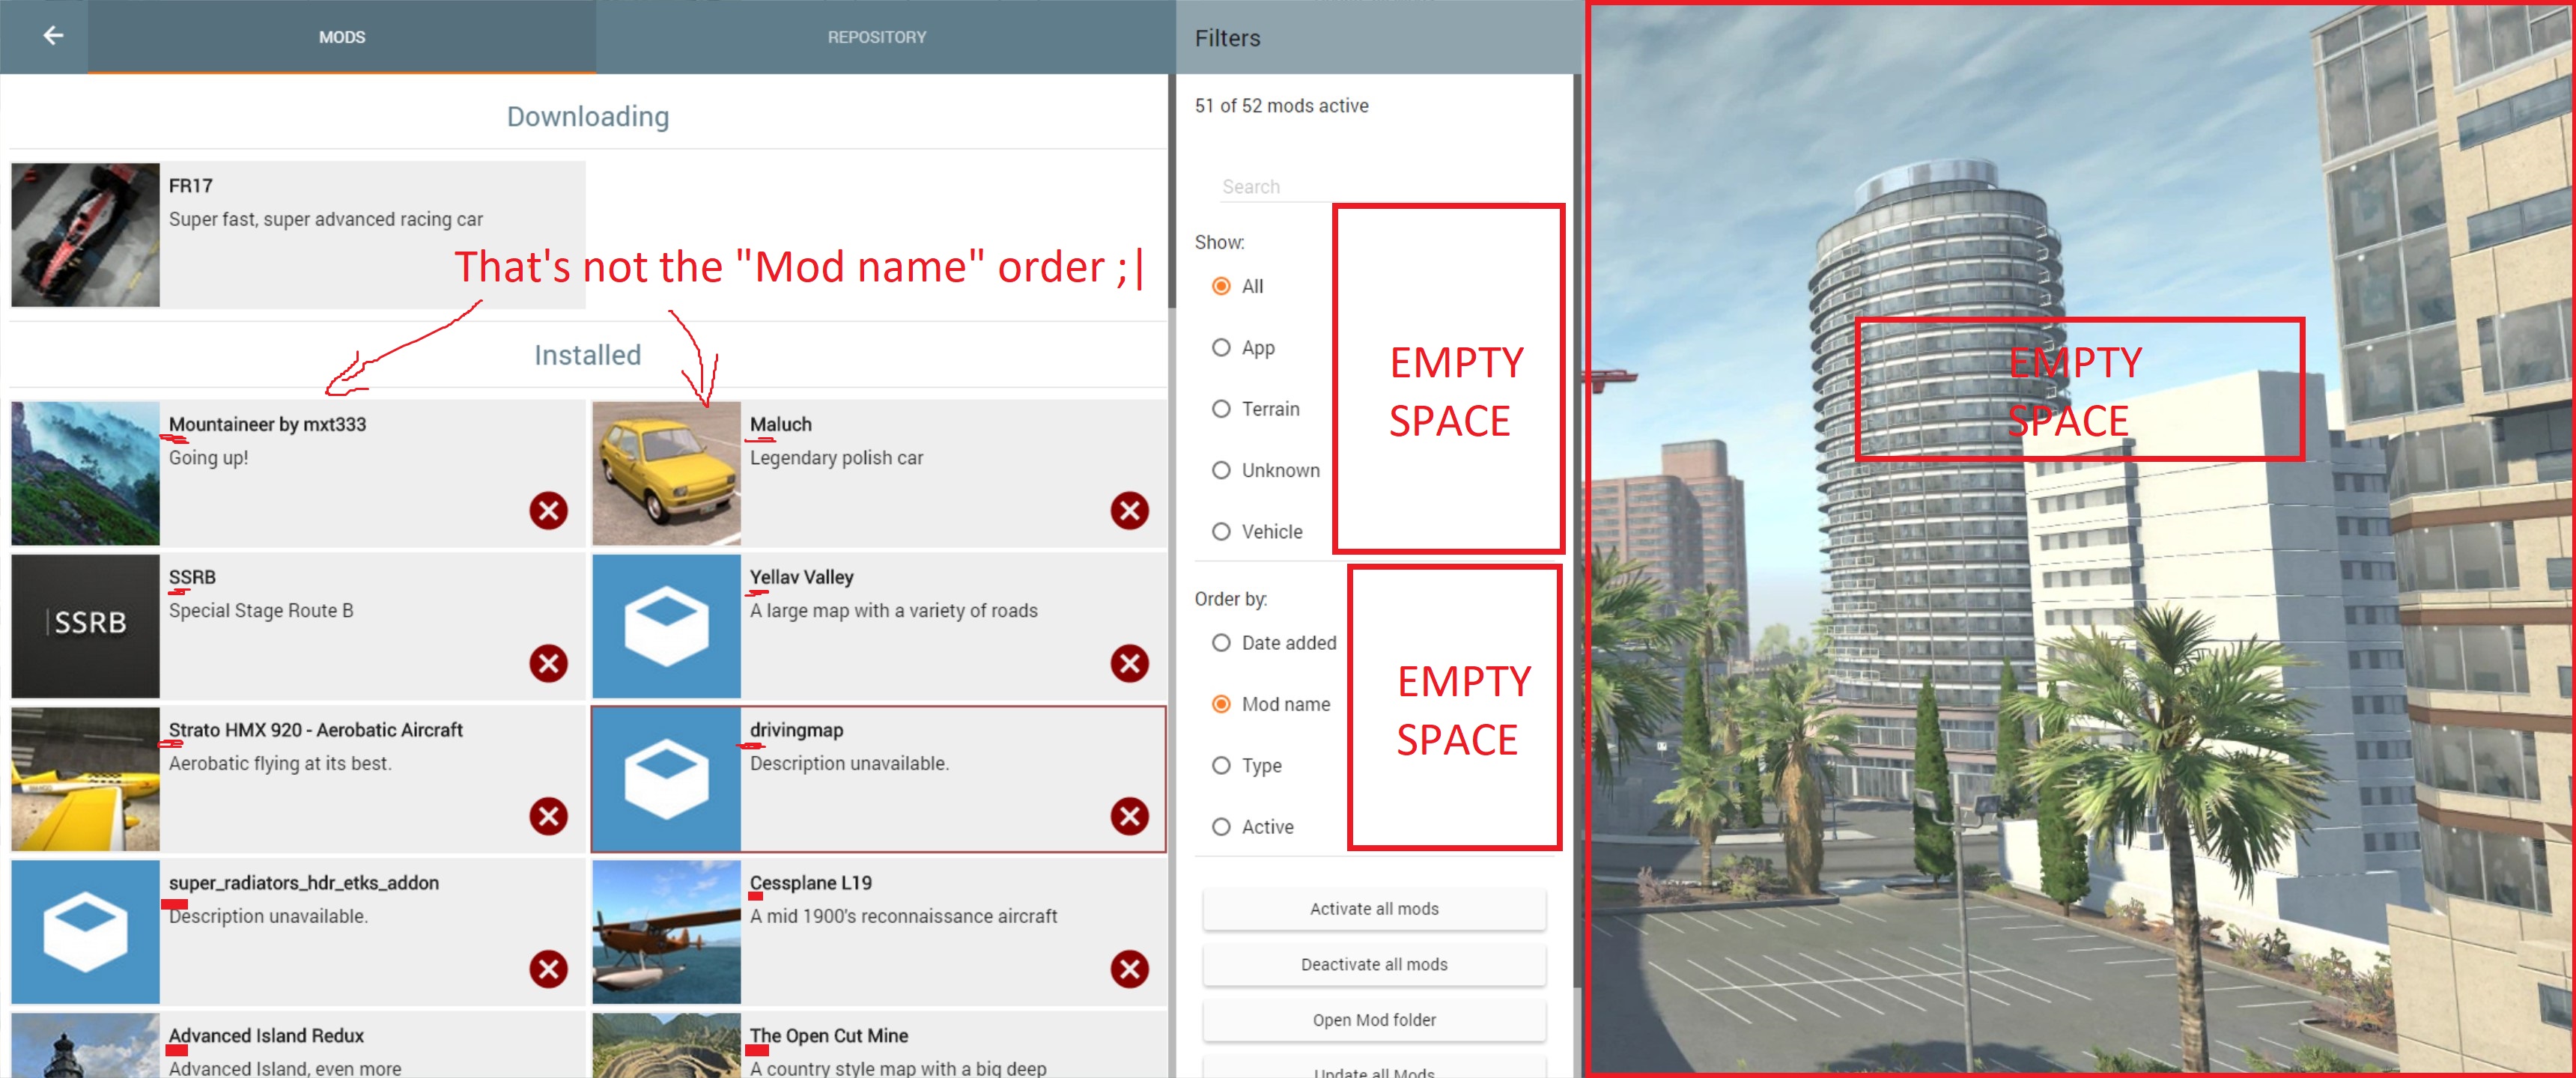This screenshot has height=1078, width=2576.
Task: Click the drivingmap box icon
Action: click(666, 779)
